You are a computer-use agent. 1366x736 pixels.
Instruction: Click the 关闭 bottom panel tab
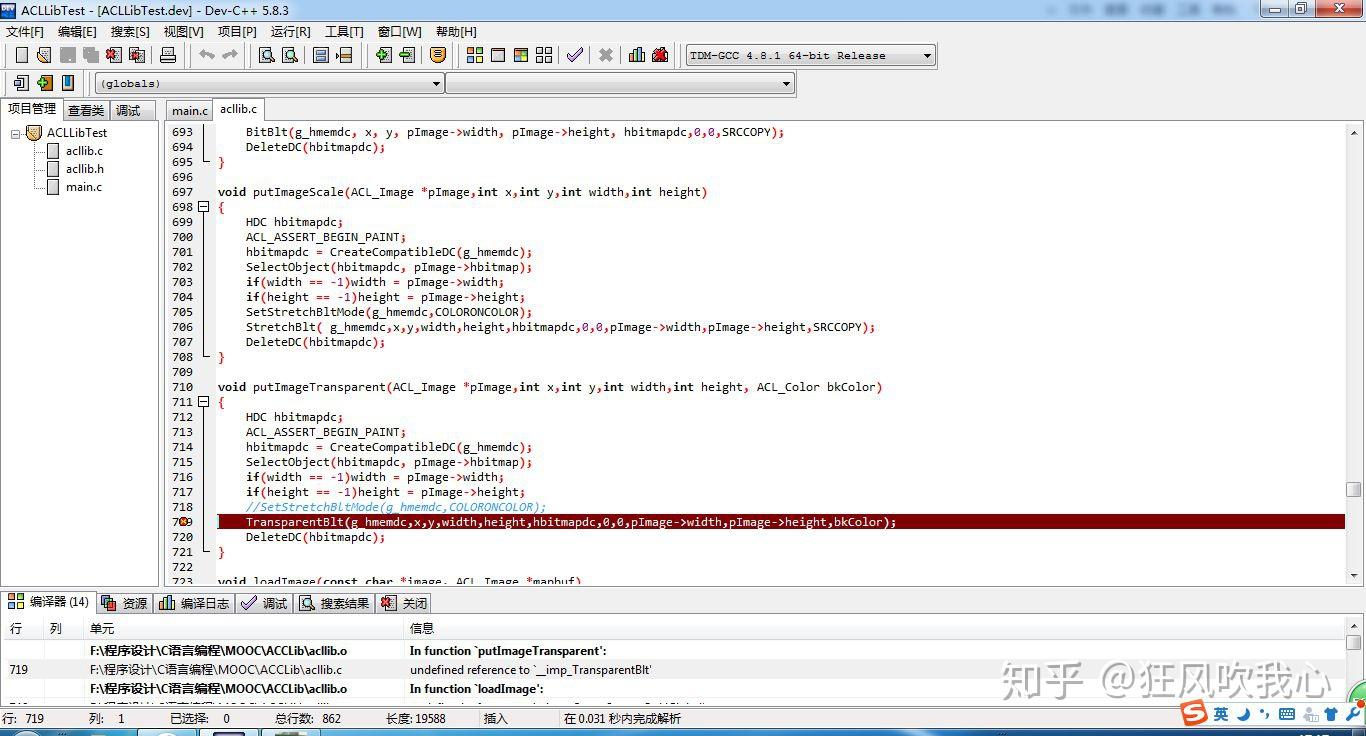click(405, 603)
